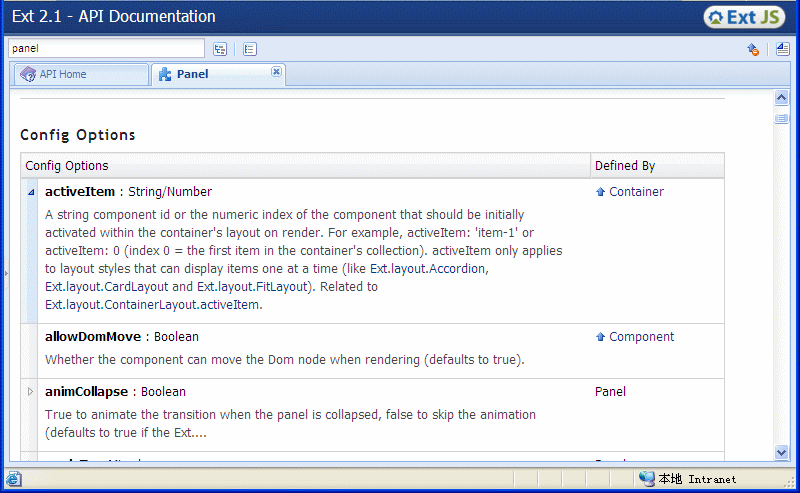Click Panel in the Defined By column
800x493 pixels.
[x=610, y=391]
